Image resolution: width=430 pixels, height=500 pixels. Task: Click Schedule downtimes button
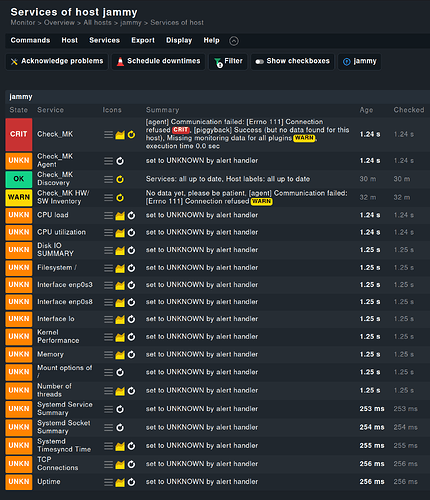[x=158, y=62]
